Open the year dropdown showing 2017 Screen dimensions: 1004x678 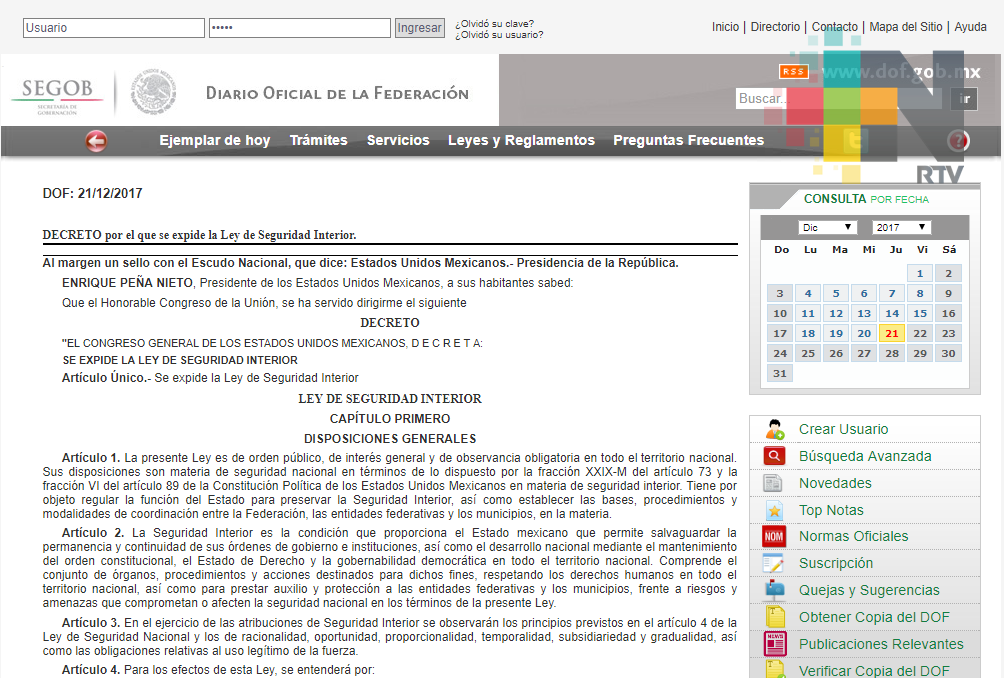901,227
